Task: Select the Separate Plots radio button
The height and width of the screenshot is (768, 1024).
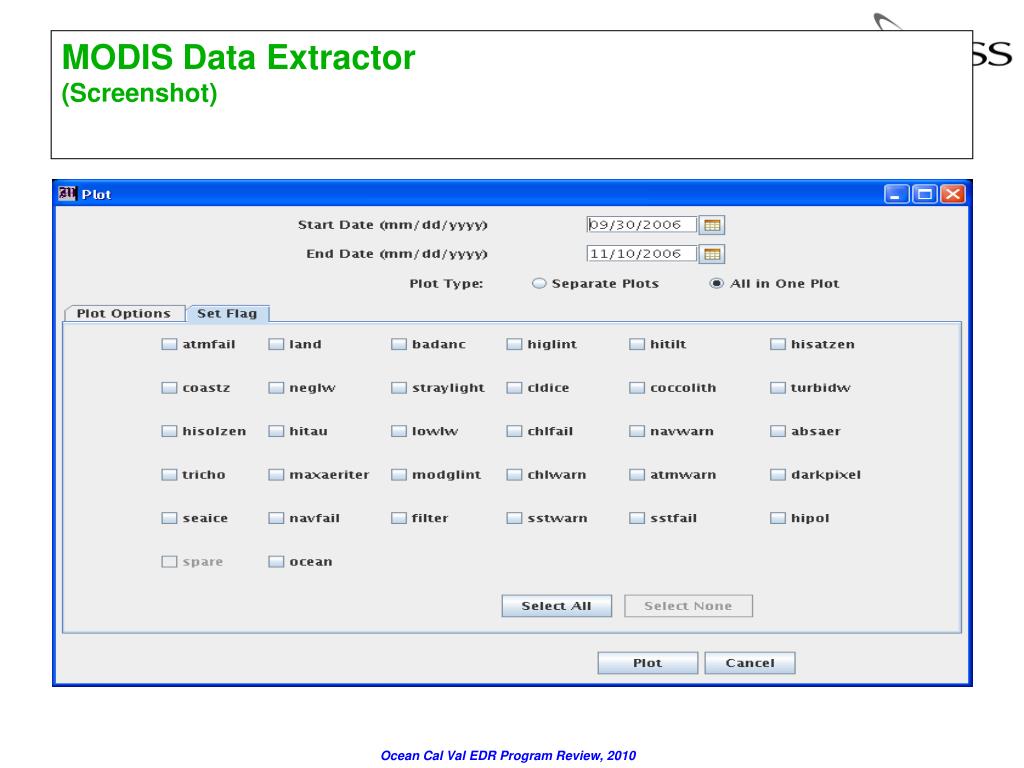Action: pos(539,283)
